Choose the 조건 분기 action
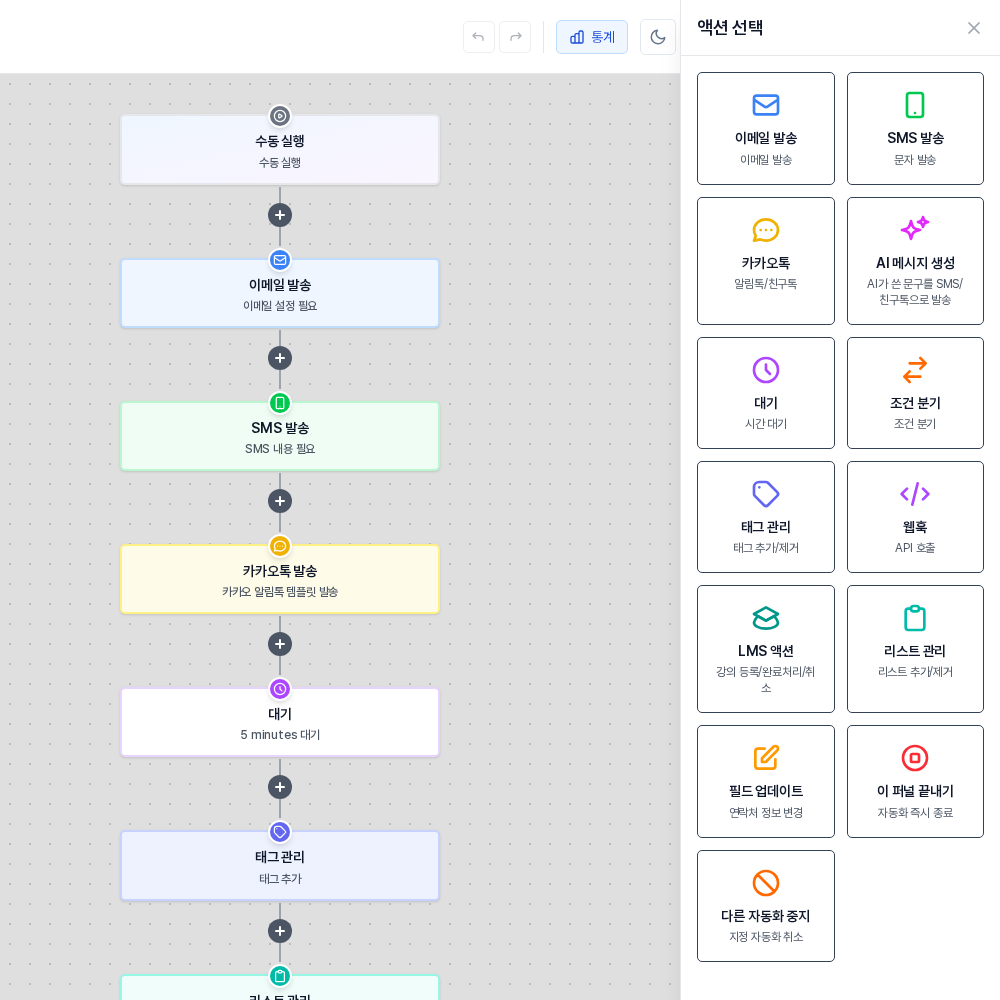1000x1000 pixels. click(x=915, y=393)
